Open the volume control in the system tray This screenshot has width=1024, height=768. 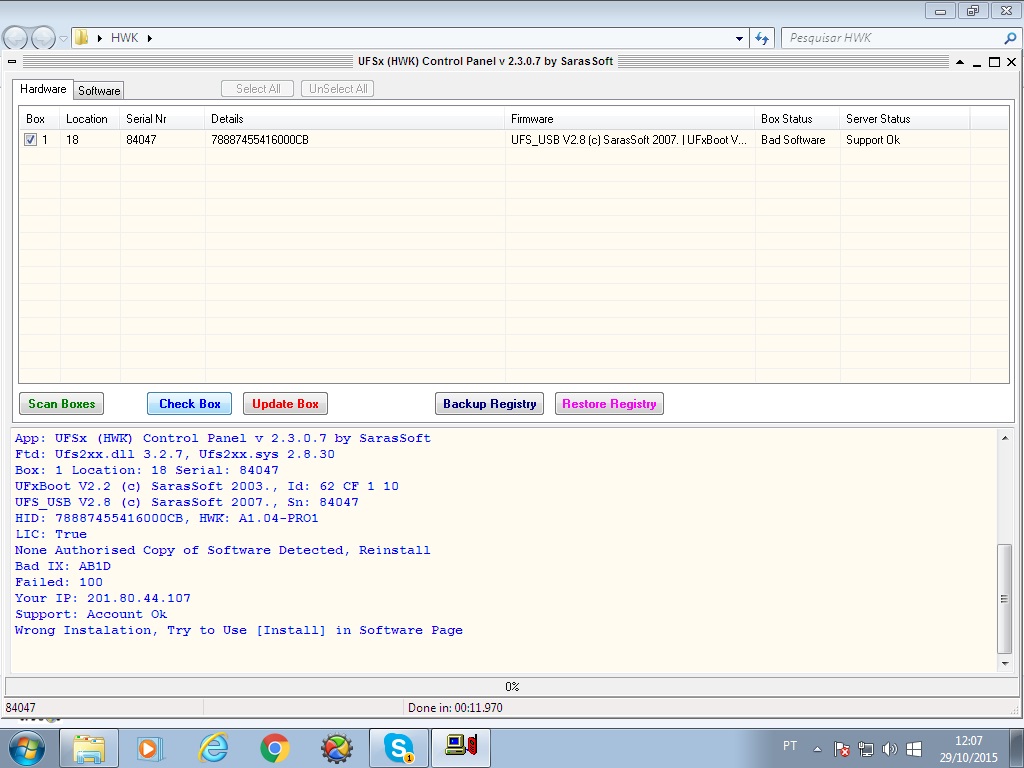(x=889, y=749)
